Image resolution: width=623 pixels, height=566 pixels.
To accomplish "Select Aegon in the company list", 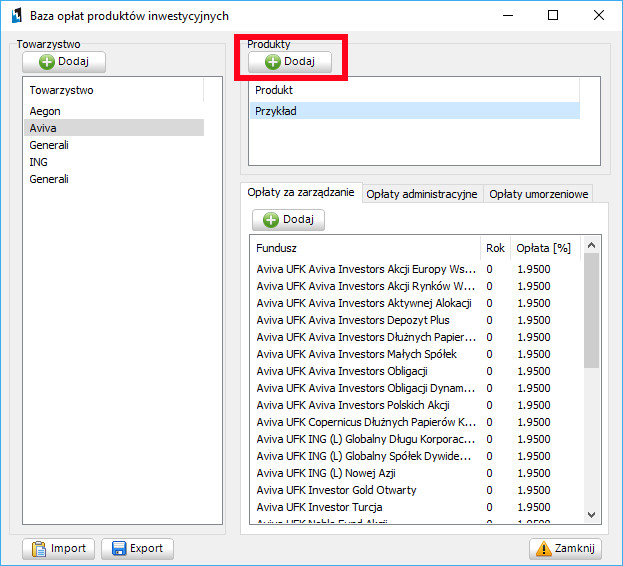I will 45,111.
